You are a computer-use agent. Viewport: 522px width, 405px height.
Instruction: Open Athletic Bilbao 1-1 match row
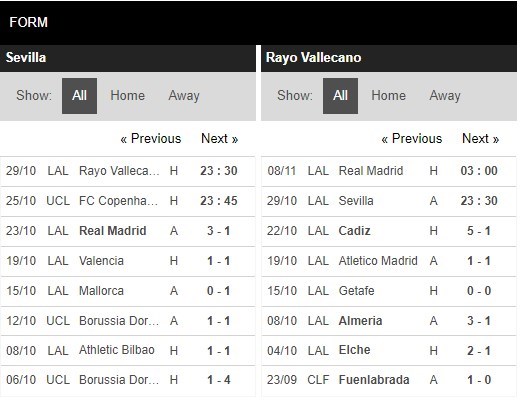coord(128,350)
